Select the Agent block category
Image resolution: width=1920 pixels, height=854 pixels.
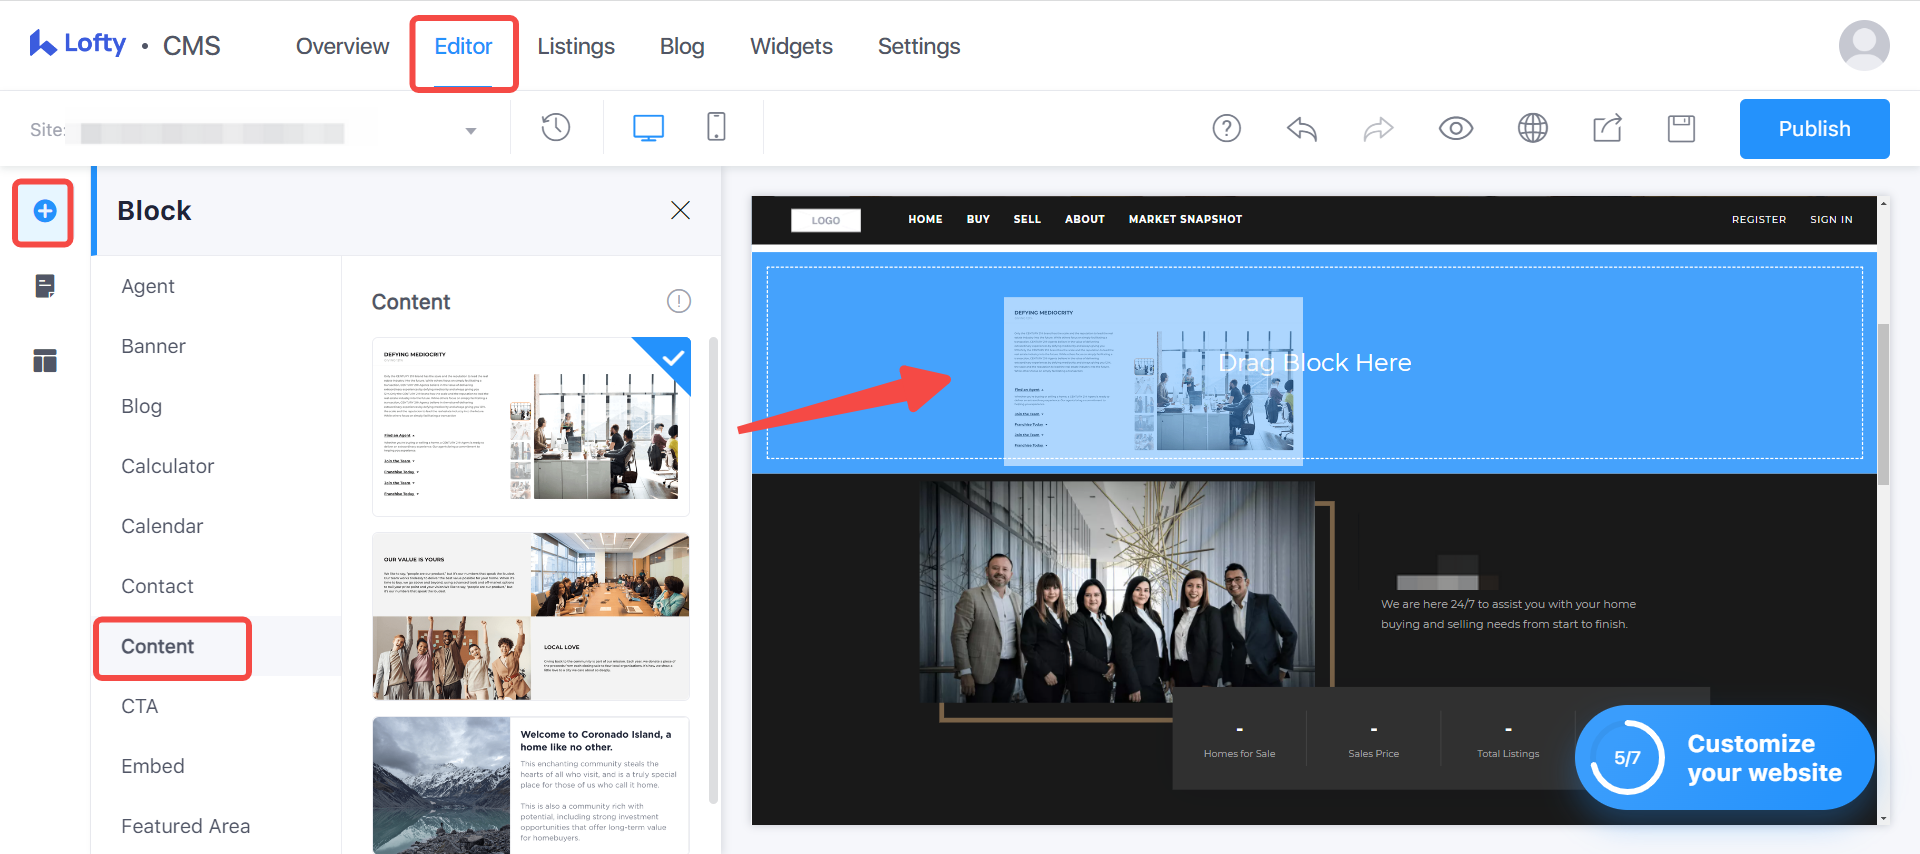coord(148,286)
